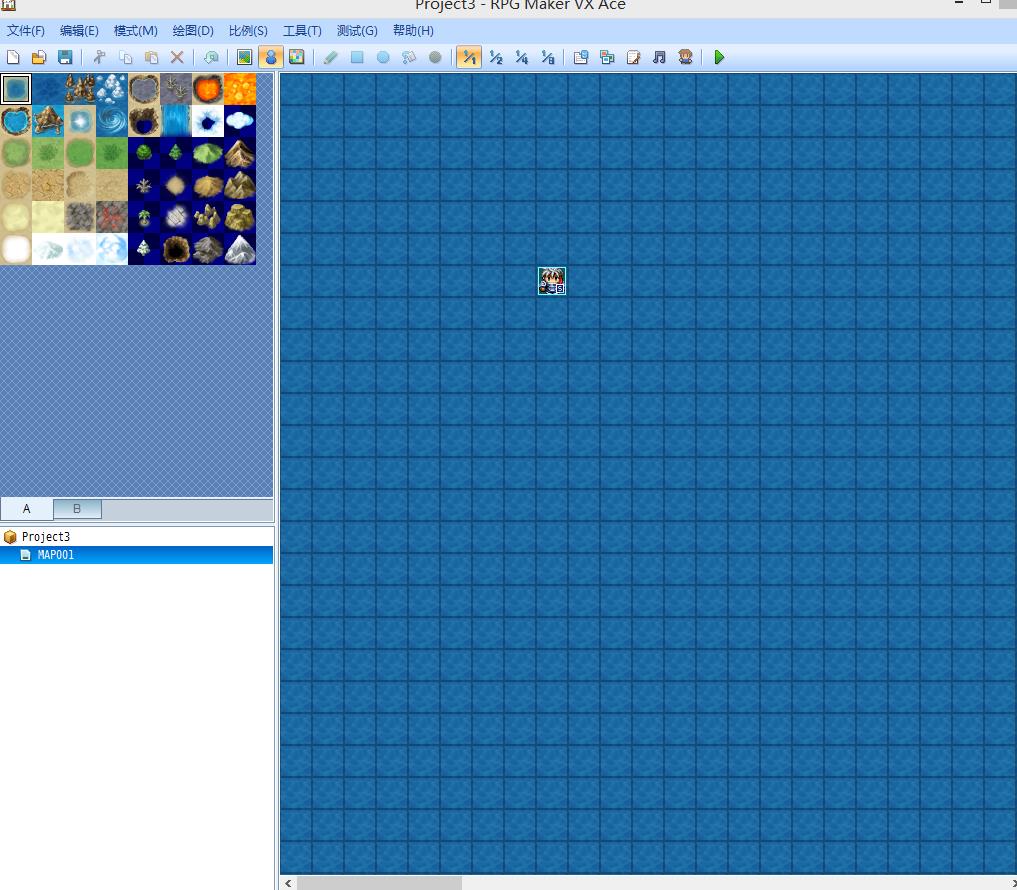
Task: Switch to tileset tab B
Action: tap(77, 509)
